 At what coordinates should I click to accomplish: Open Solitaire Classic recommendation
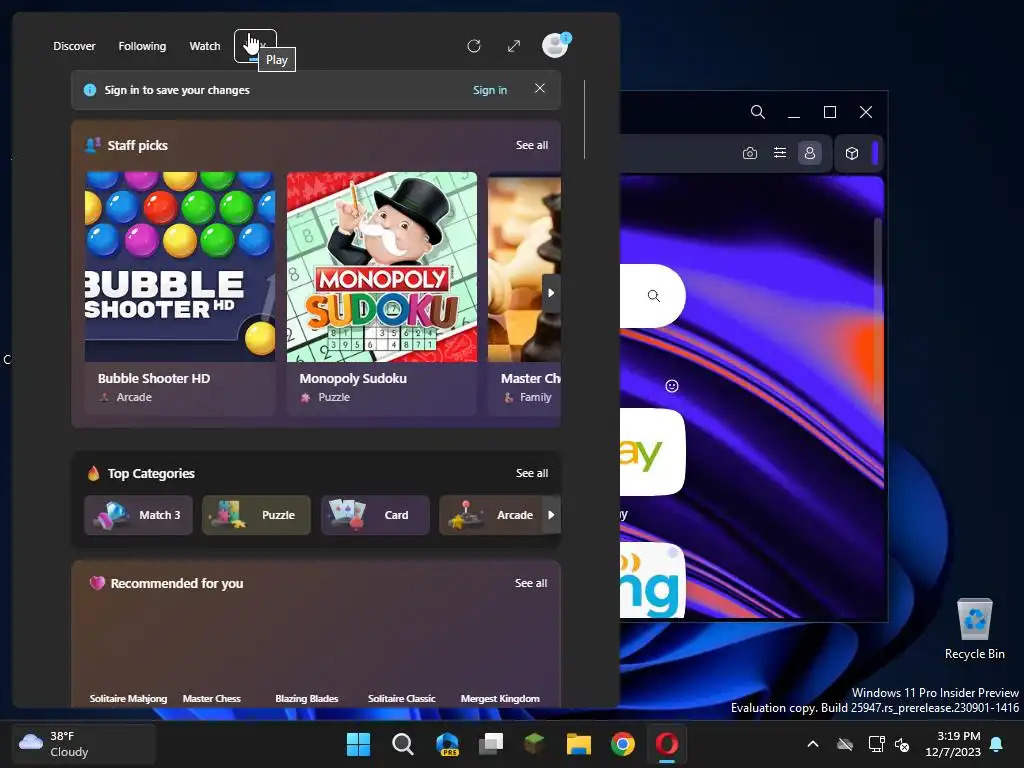click(x=402, y=699)
